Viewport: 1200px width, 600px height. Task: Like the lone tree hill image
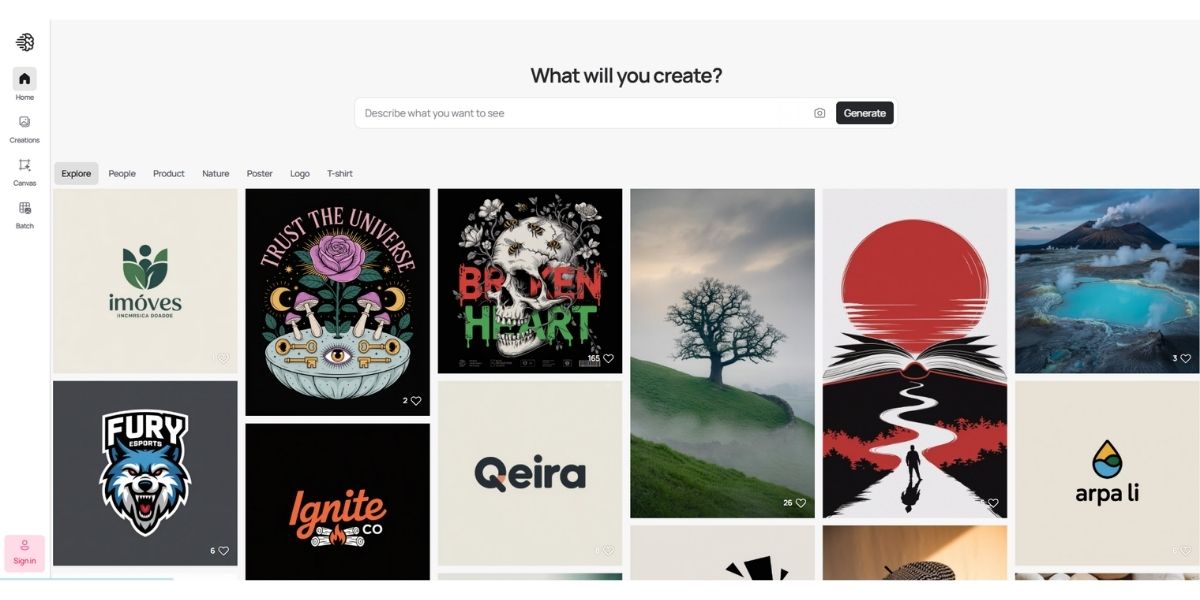pyautogui.click(x=801, y=503)
